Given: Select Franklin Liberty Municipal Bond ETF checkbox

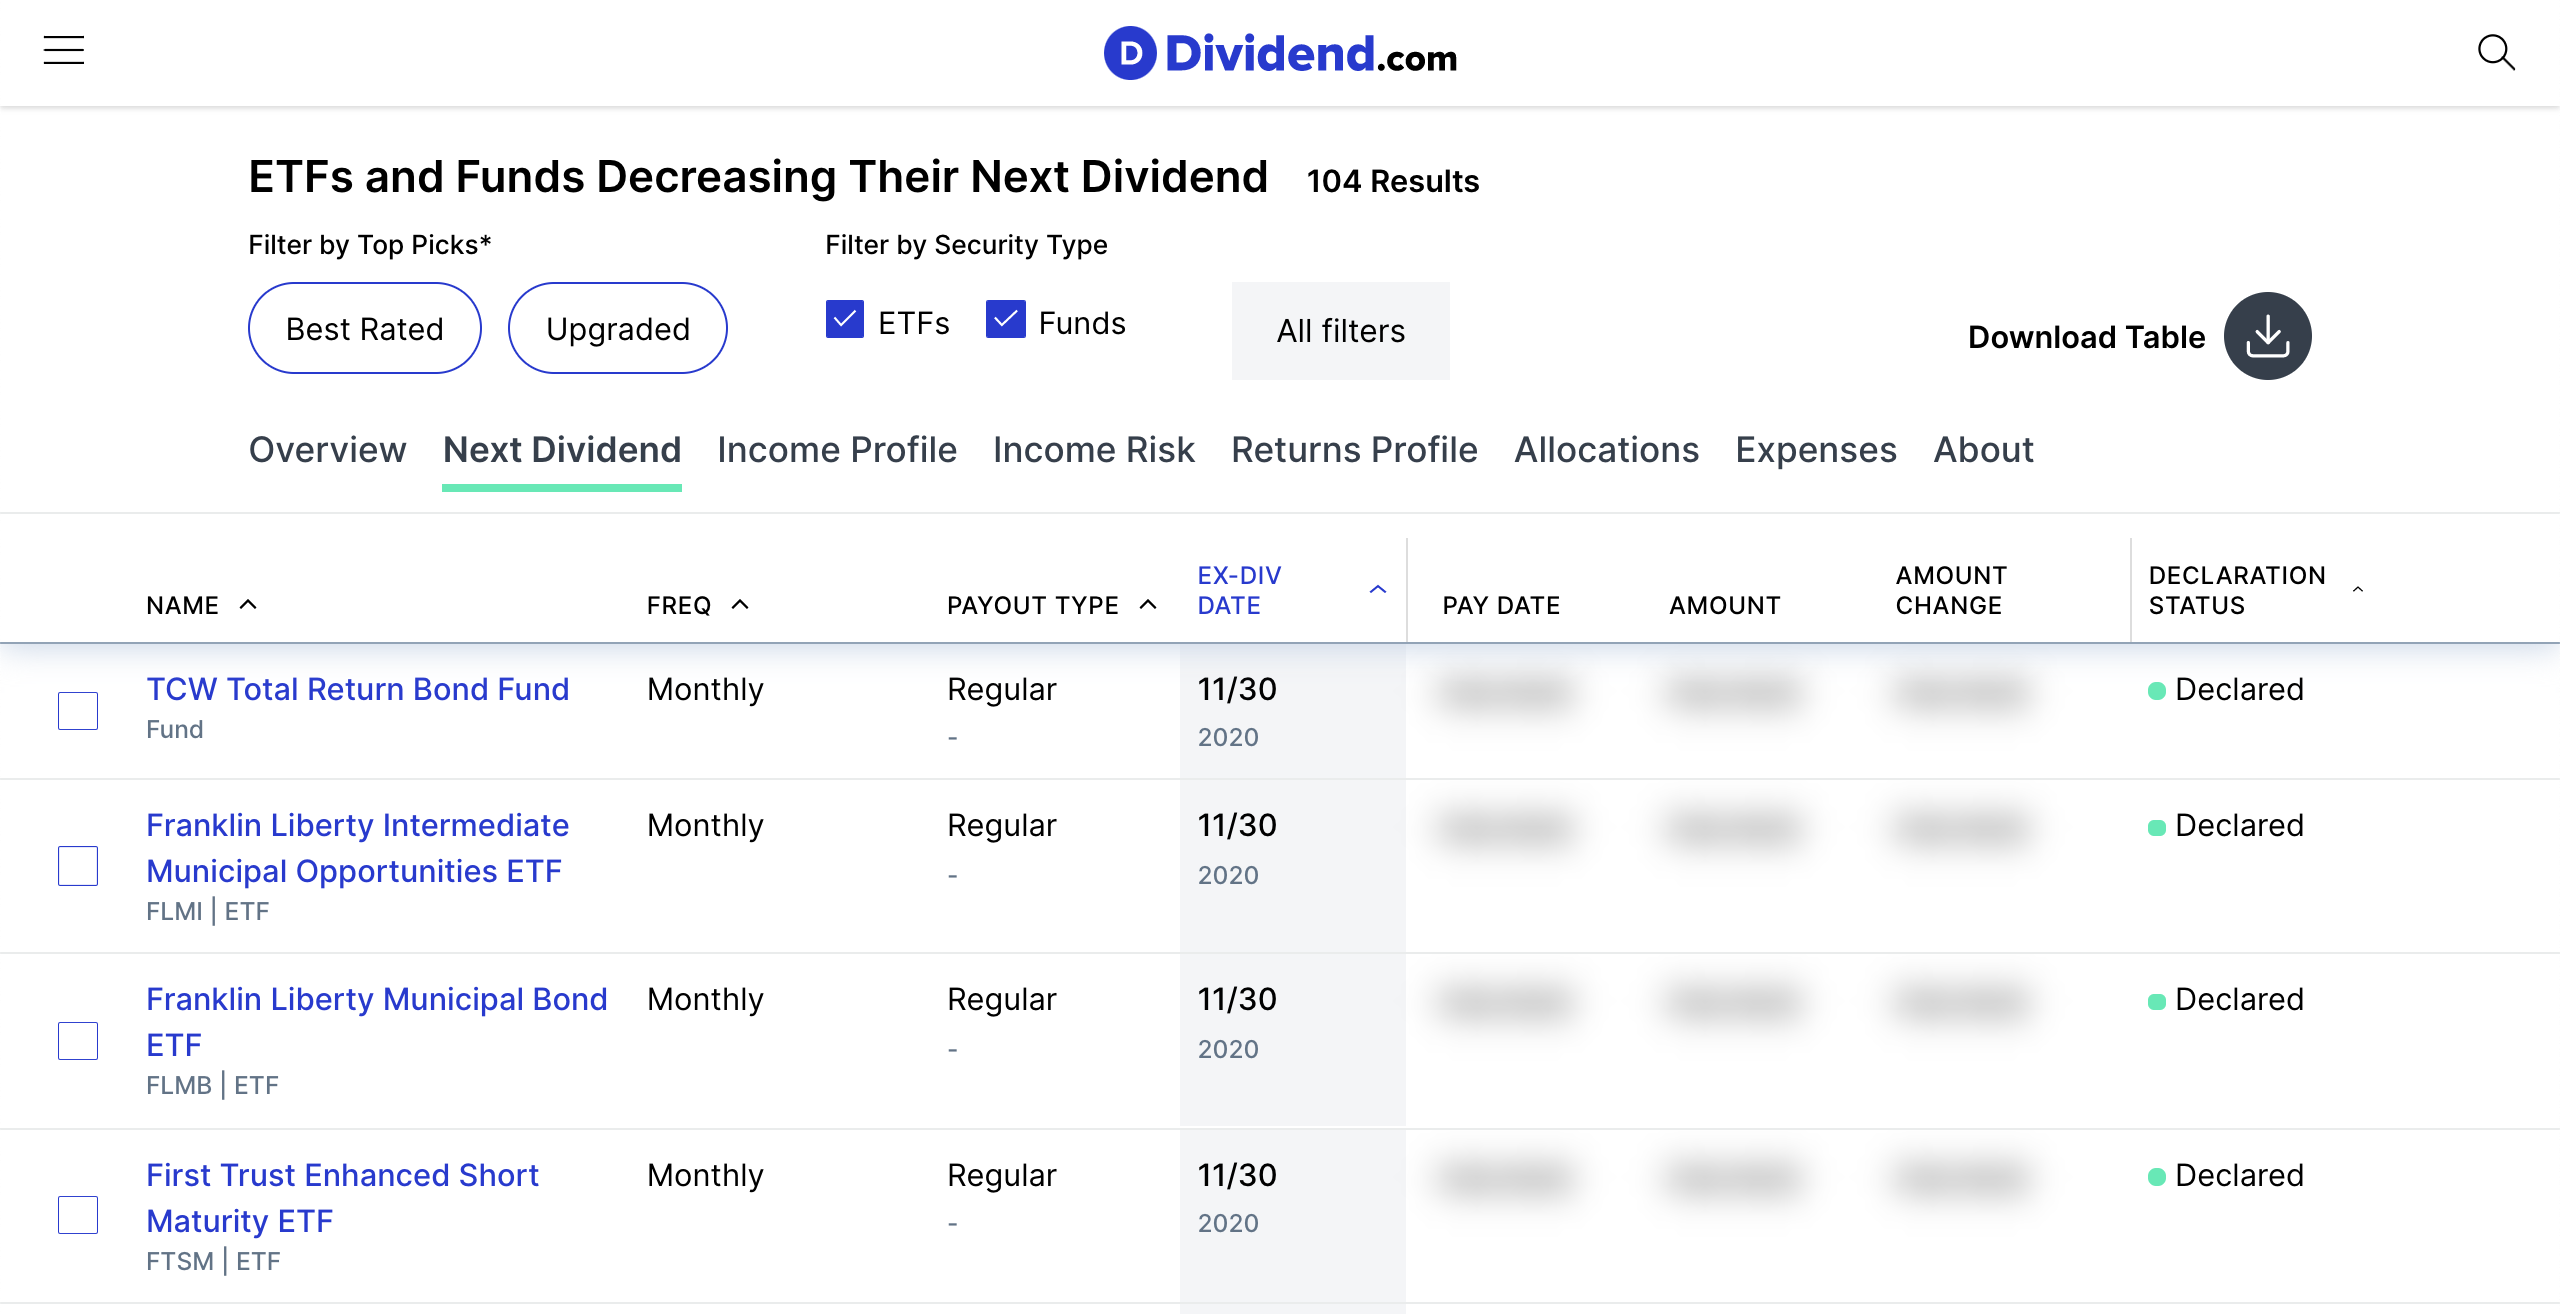Looking at the screenshot, I should (78, 1041).
